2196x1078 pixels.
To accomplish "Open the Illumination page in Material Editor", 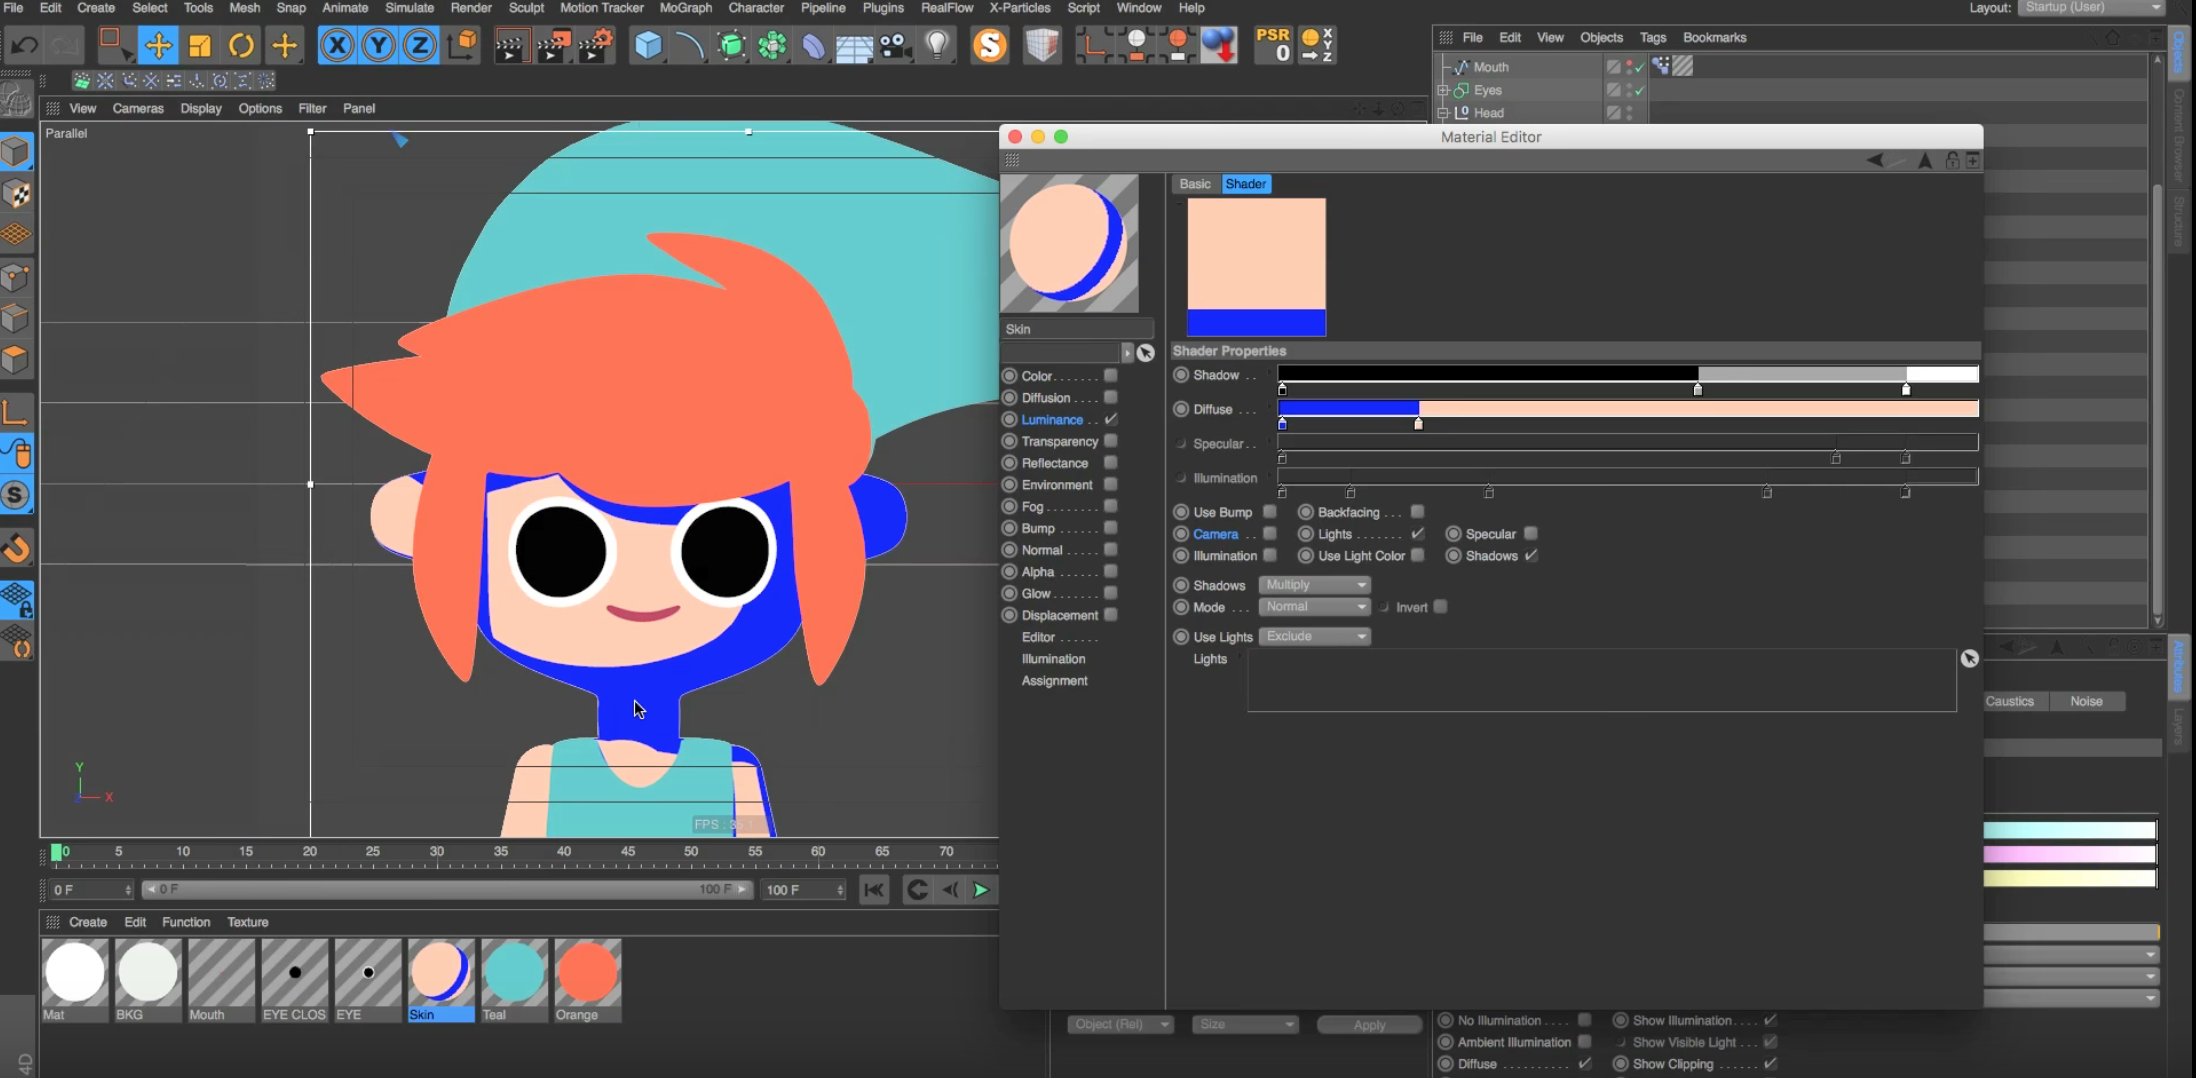I will [x=1053, y=659].
